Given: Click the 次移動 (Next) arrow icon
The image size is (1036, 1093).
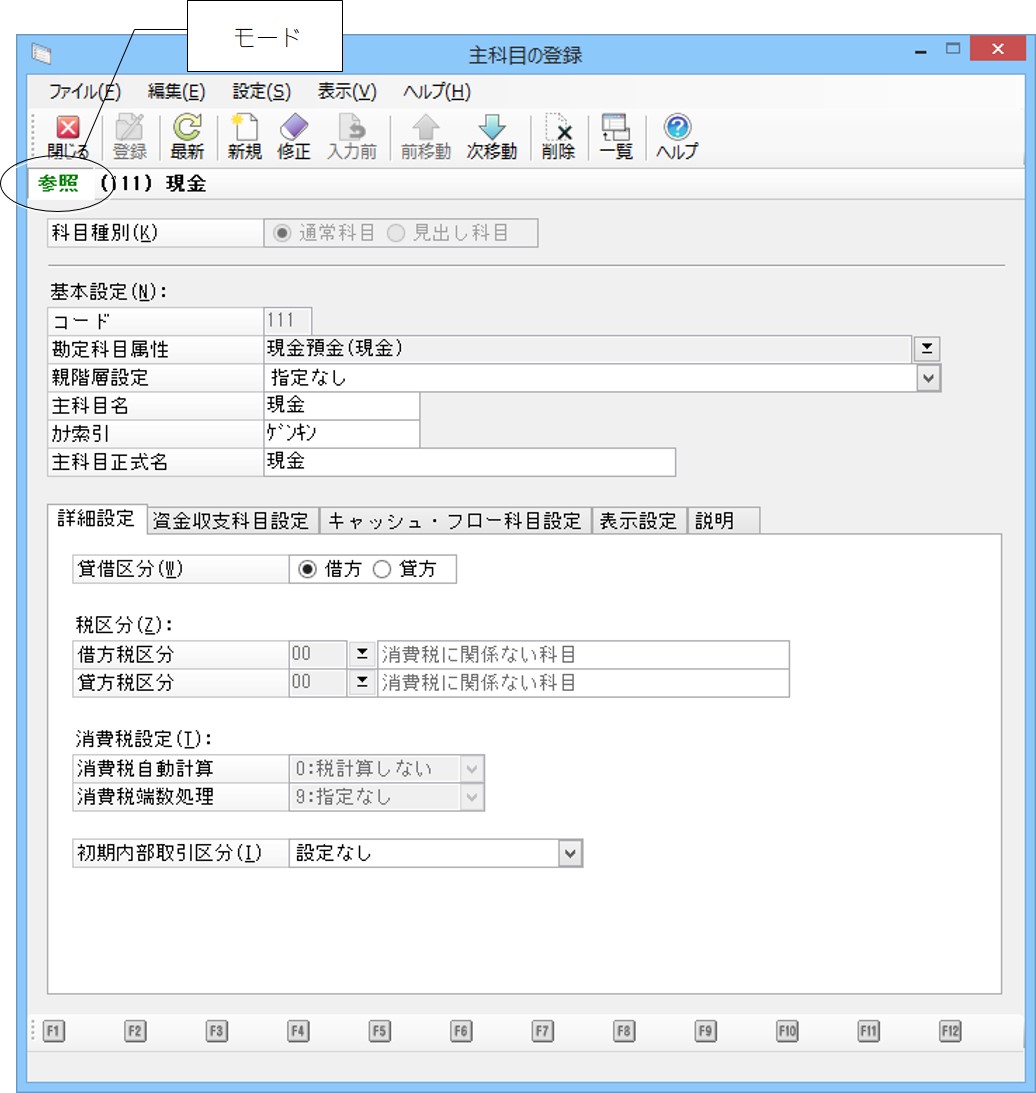Looking at the screenshot, I should [492, 129].
